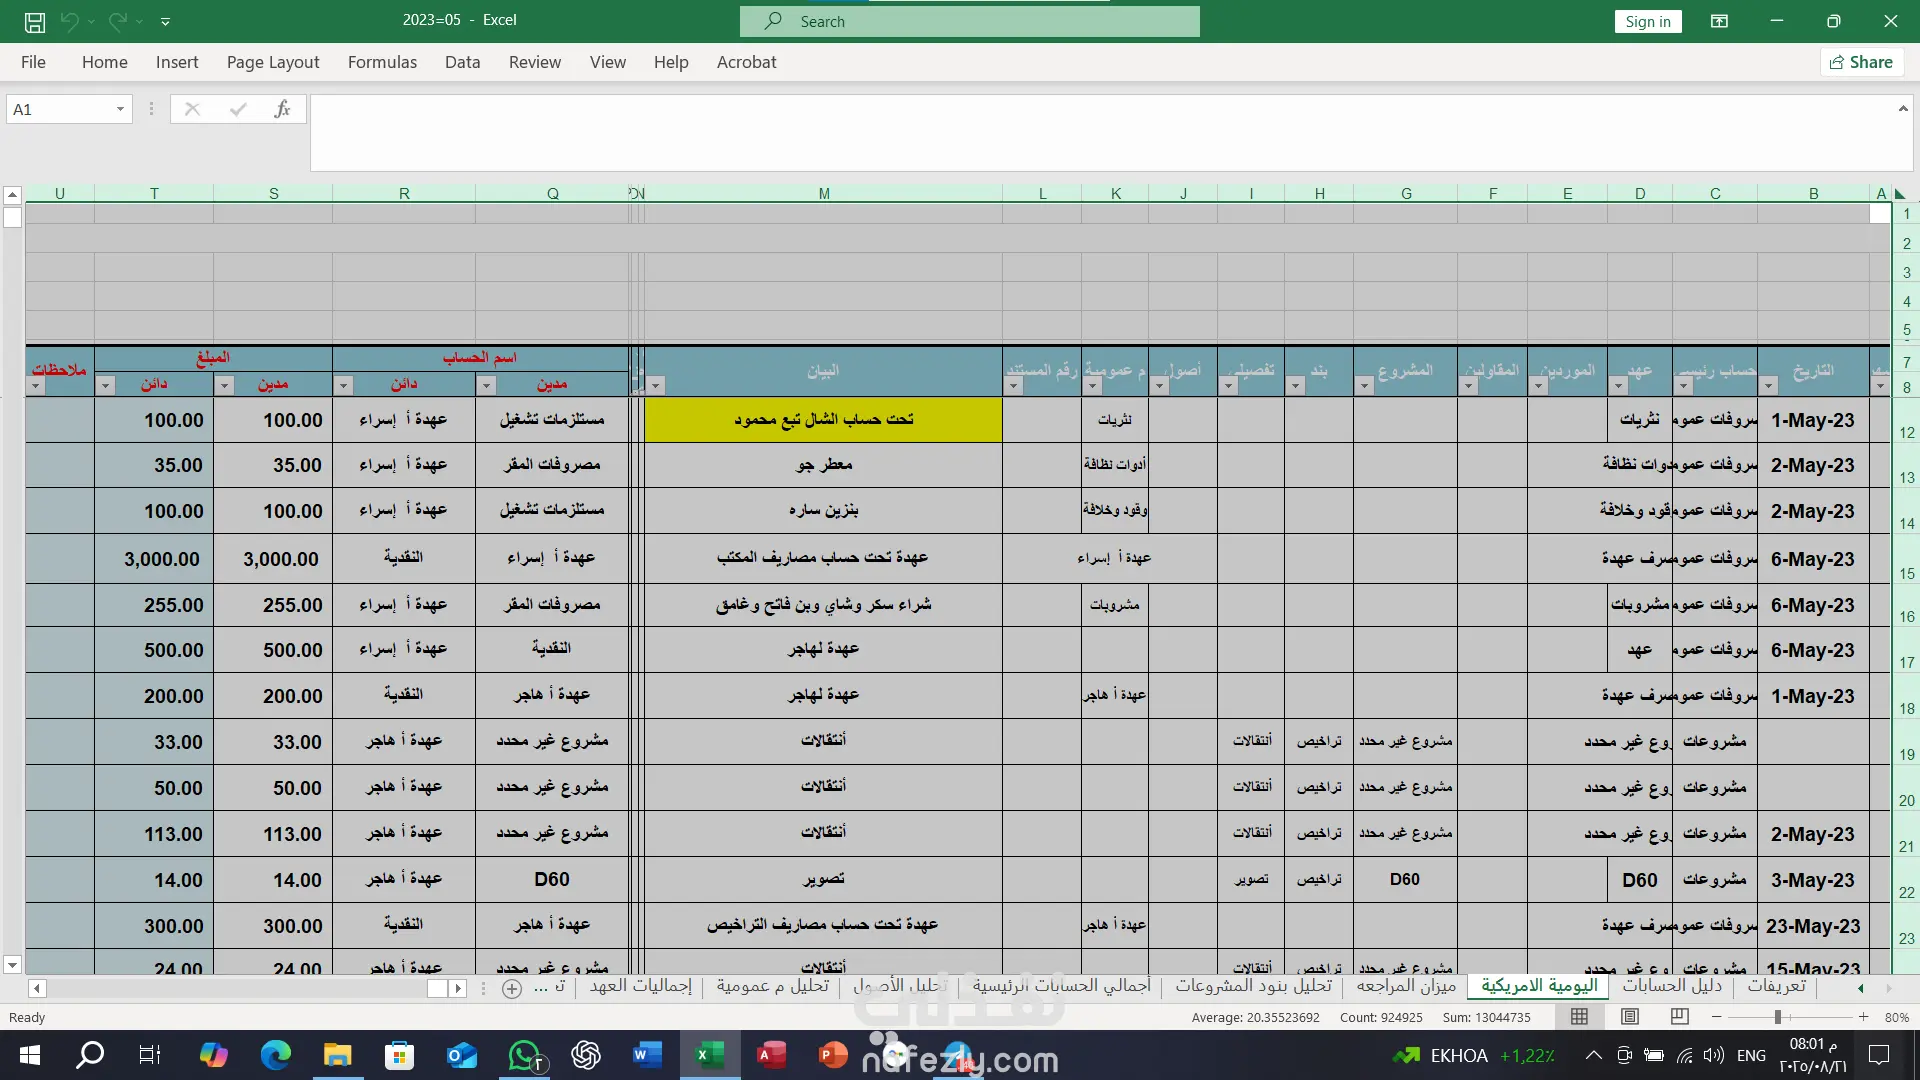Open the Formulas ribbon tab
1920x1080 pixels.
tap(382, 62)
